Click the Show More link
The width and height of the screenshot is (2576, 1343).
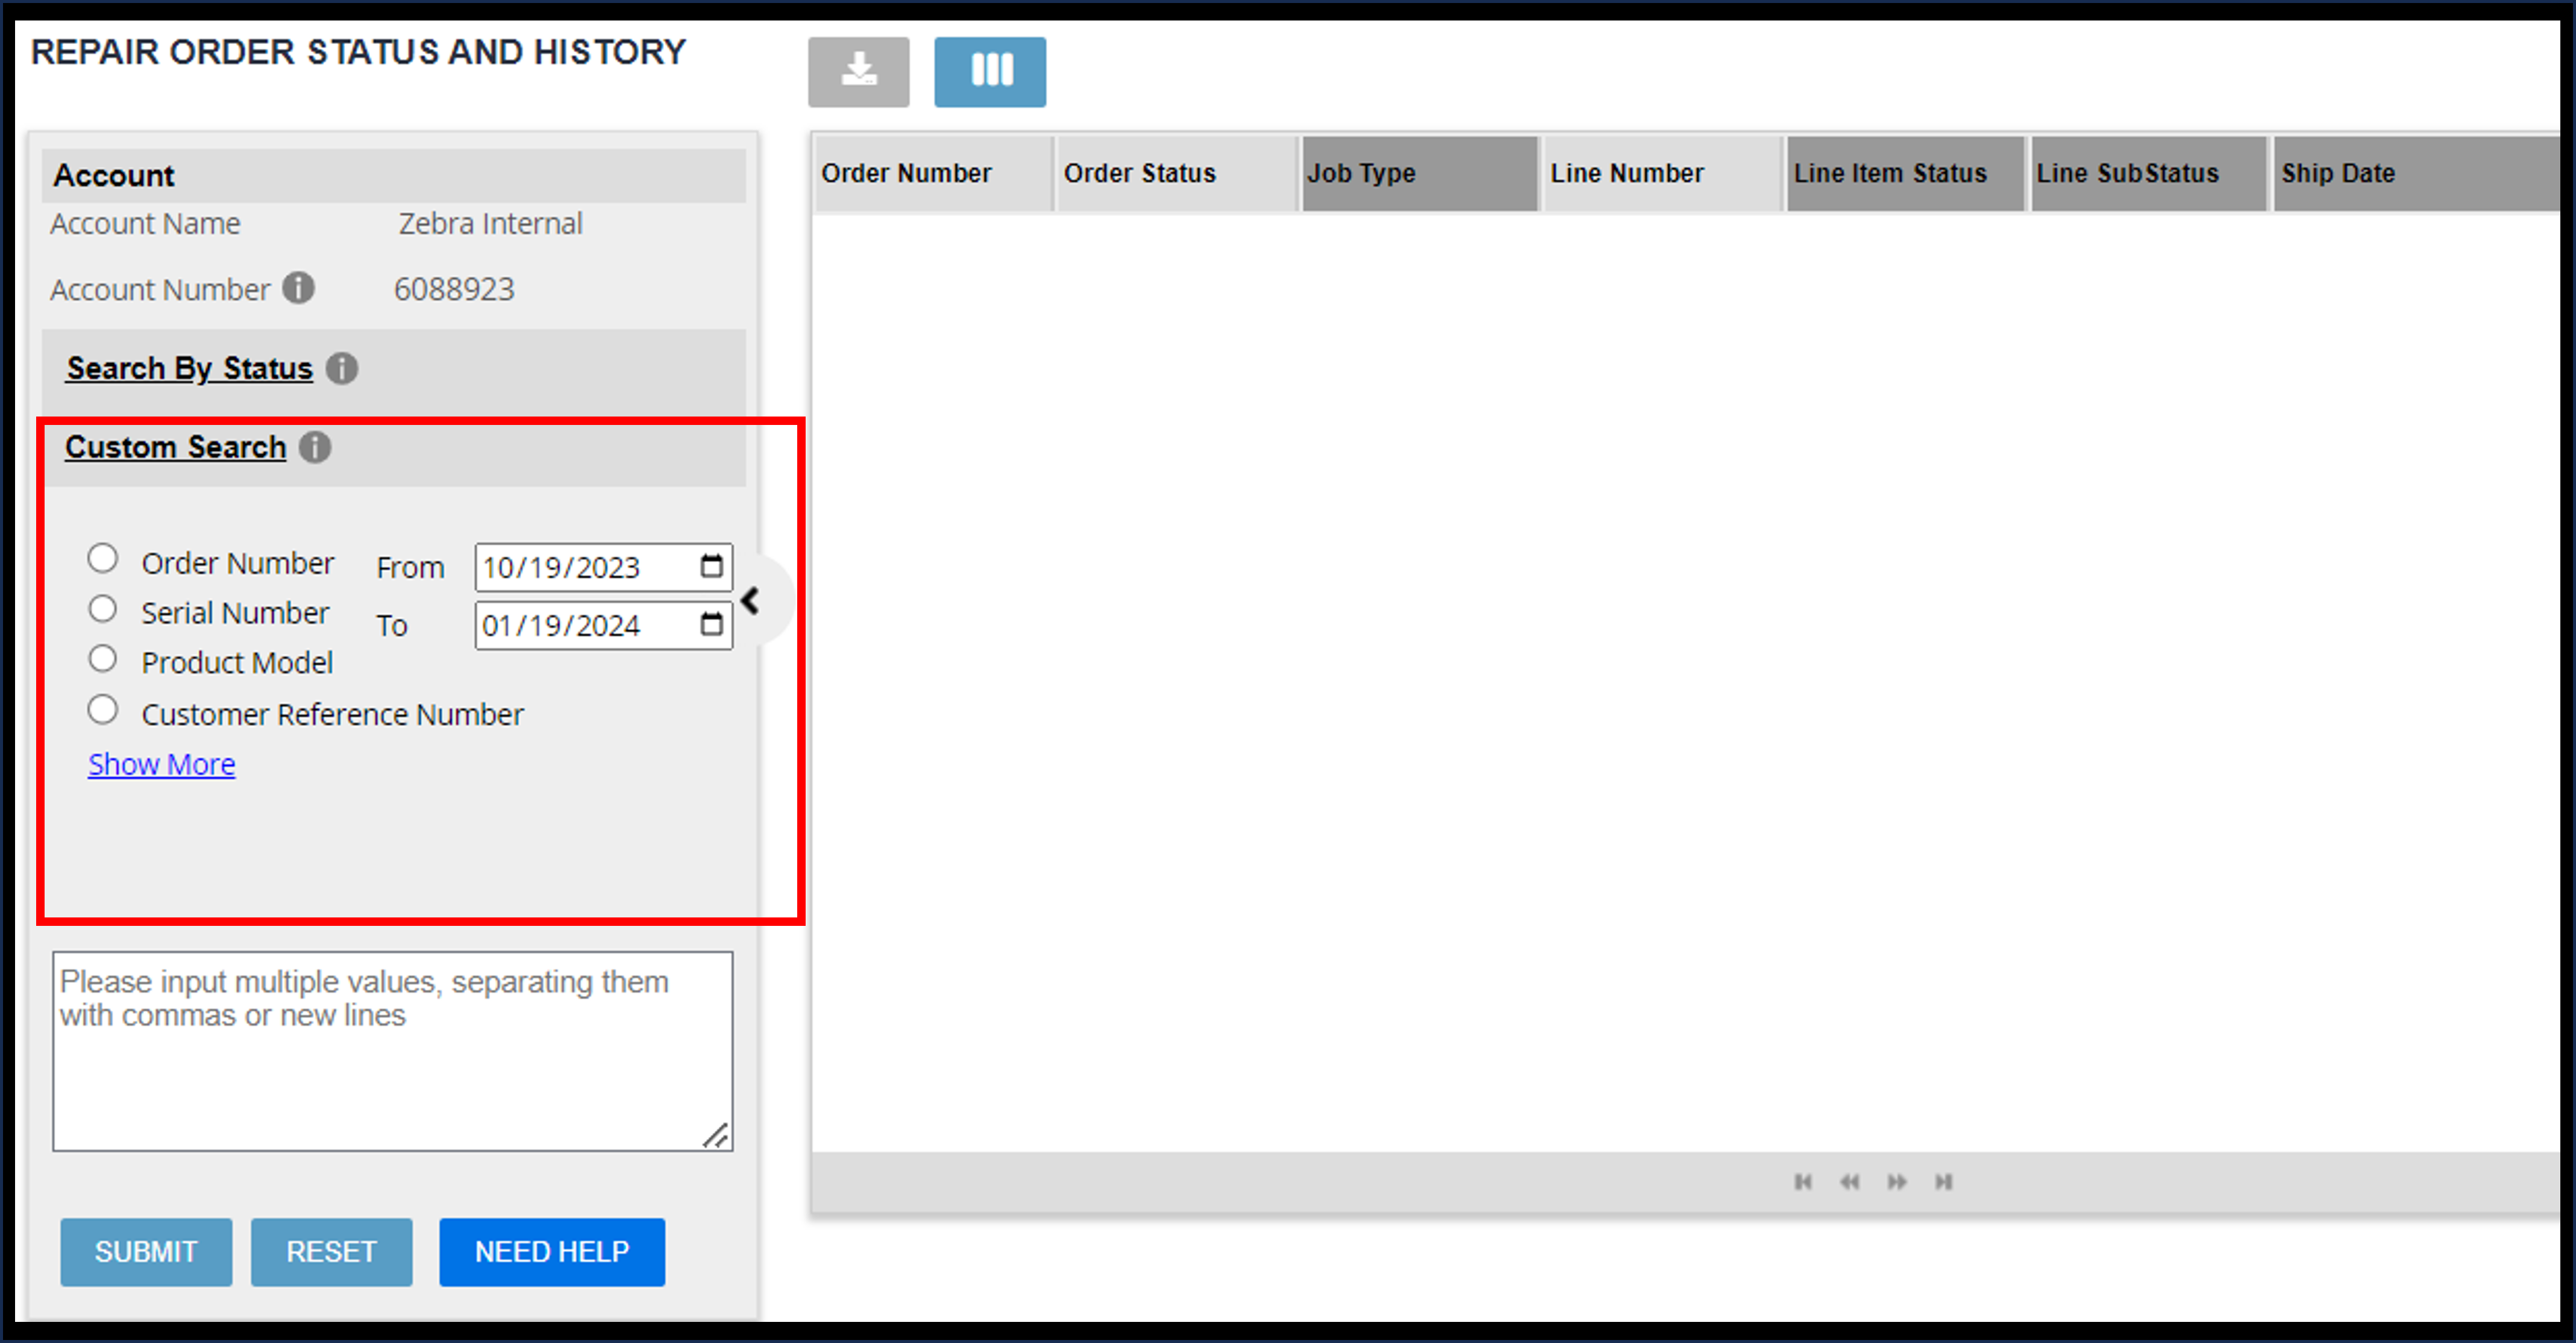tap(162, 764)
